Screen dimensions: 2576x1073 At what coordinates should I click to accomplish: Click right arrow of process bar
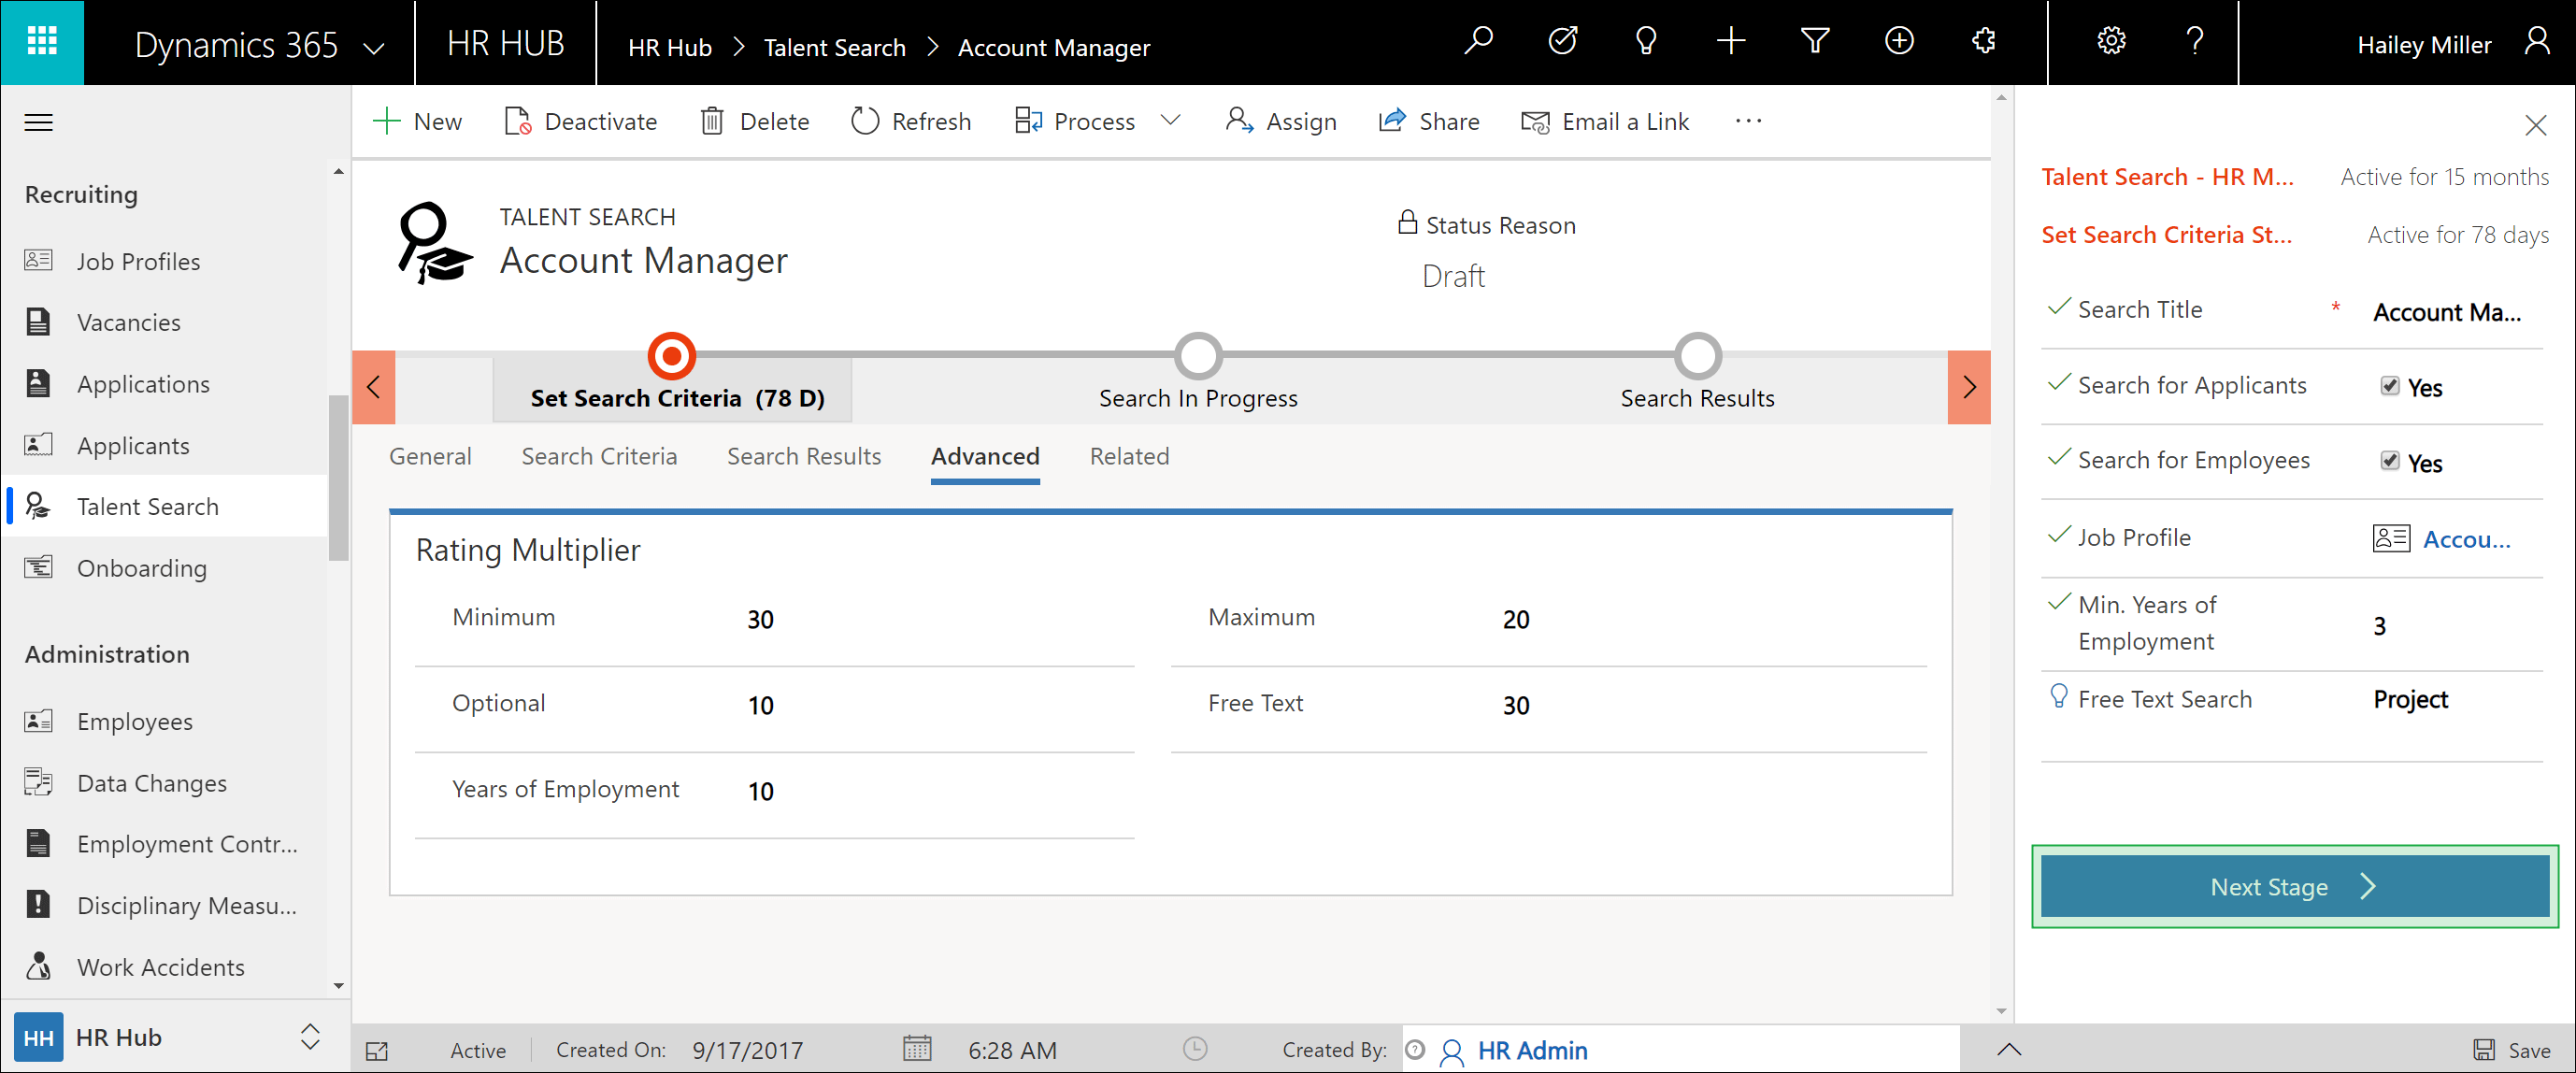[x=1969, y=387]
